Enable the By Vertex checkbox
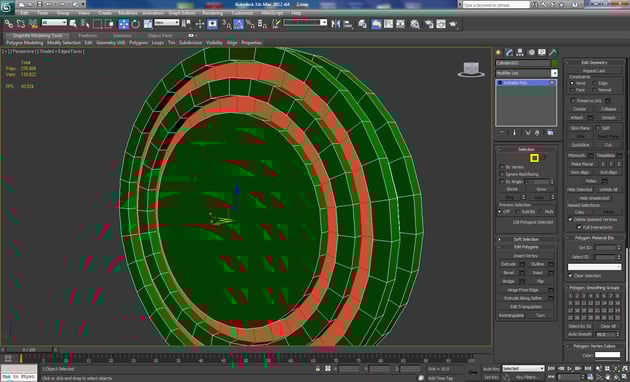The height and width of the screenshot is (382, 630). point(502,167)
